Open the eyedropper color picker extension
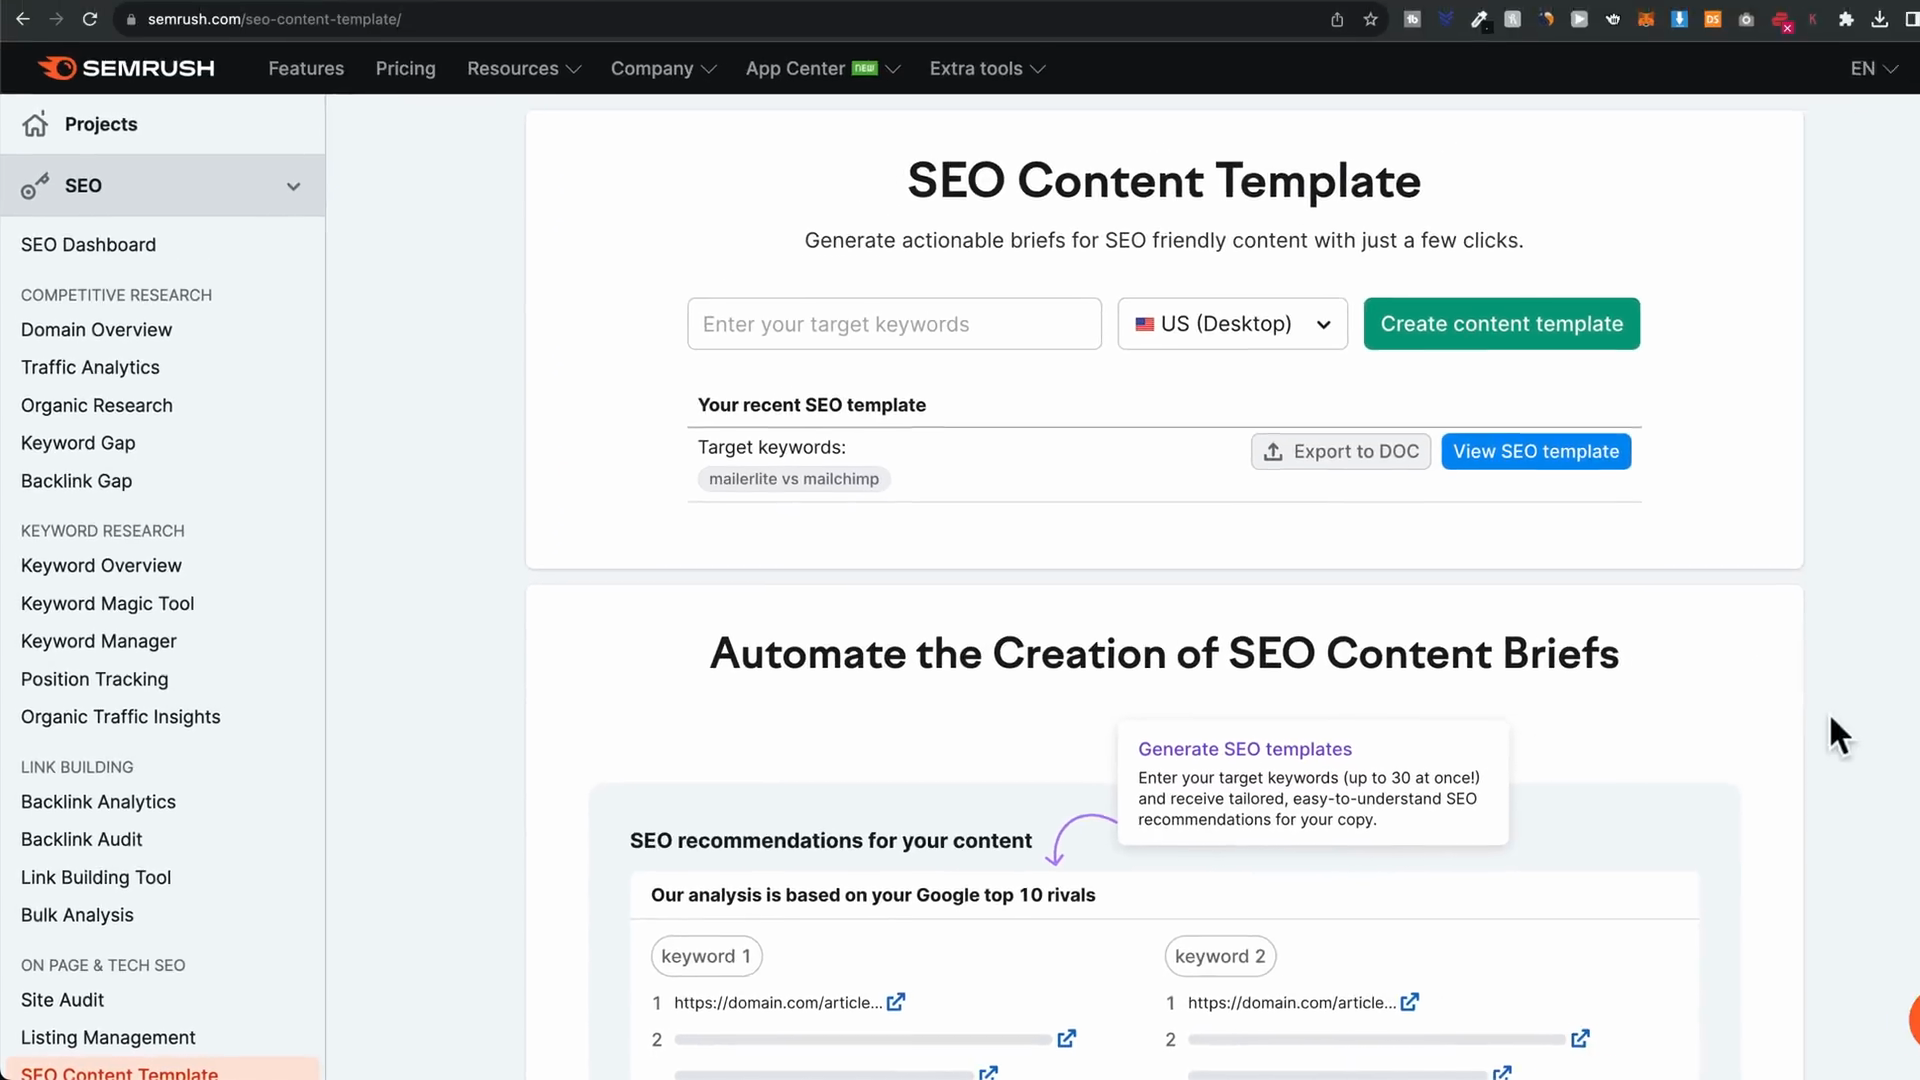 click(1479, 19)
